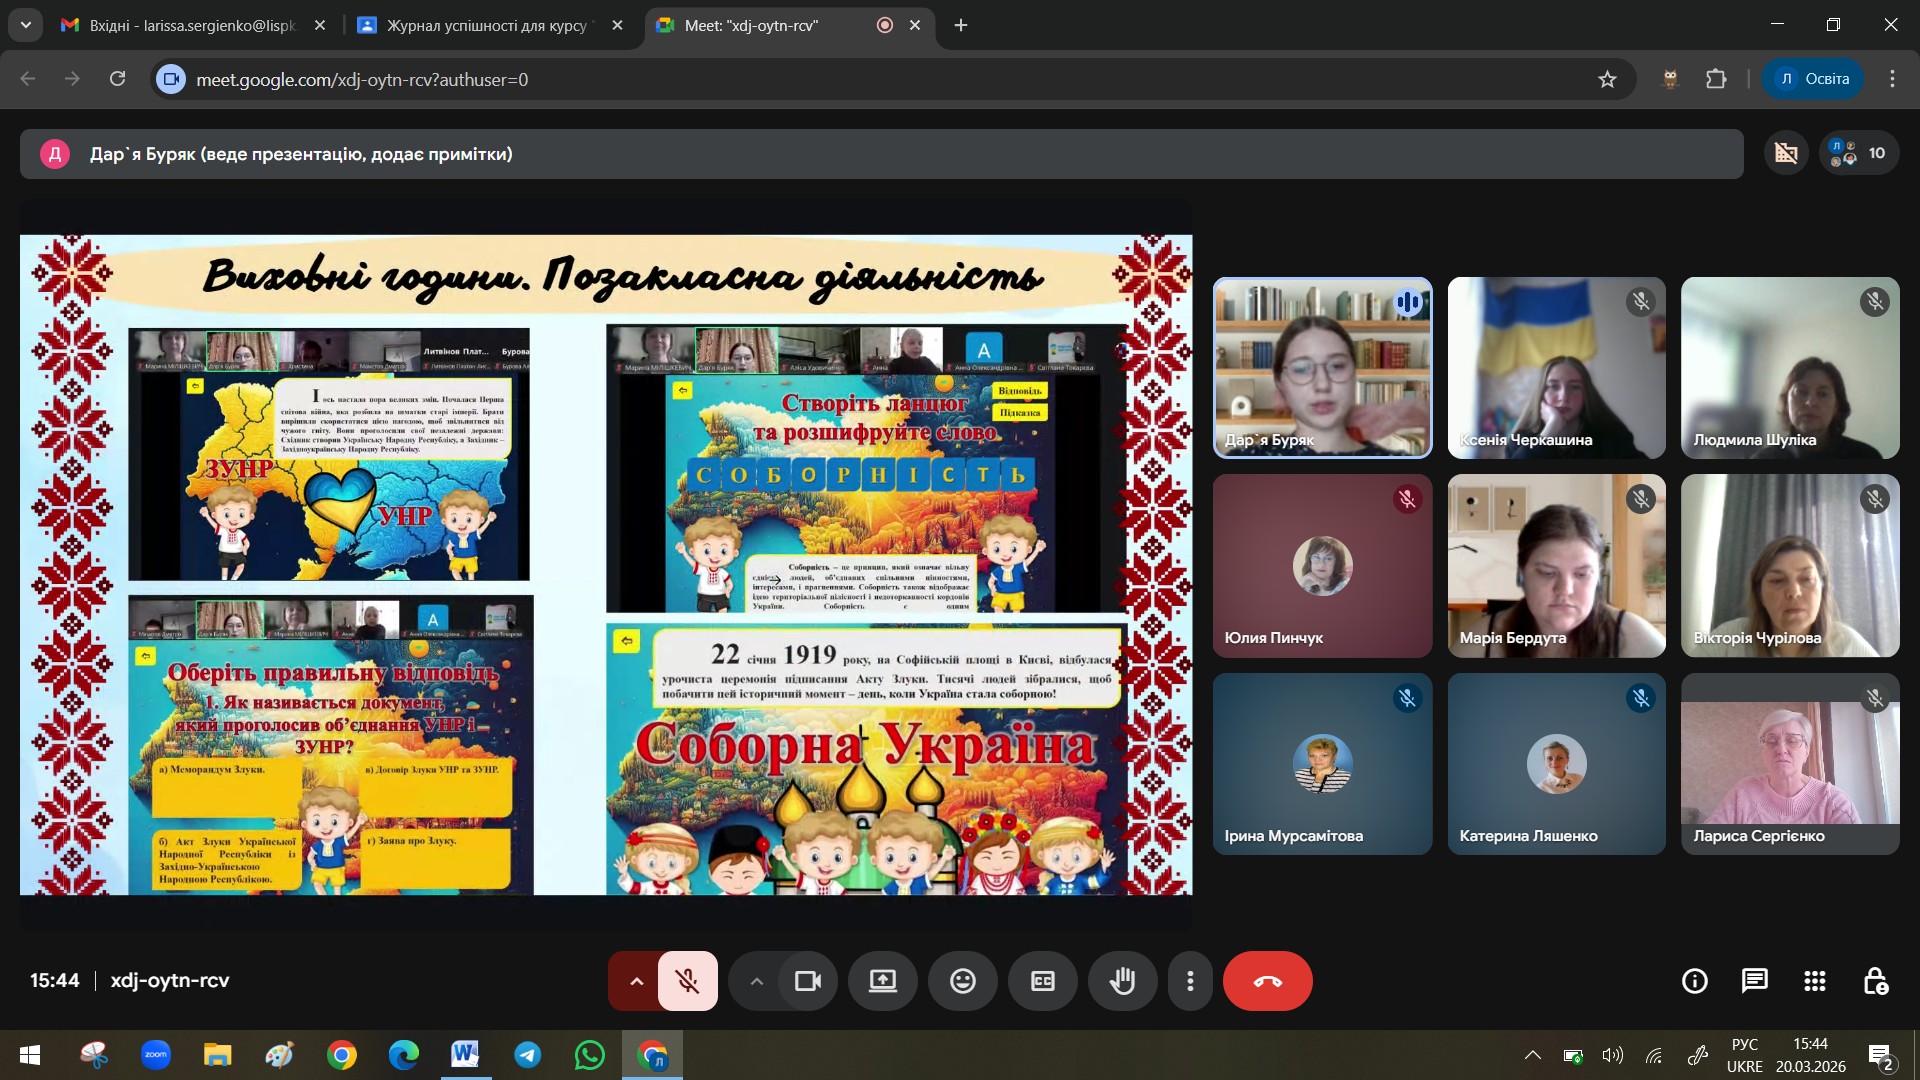The height and width of the screenshot is (1080, 1920).
Task: Toggle the camera off
Action: (807, 981)
